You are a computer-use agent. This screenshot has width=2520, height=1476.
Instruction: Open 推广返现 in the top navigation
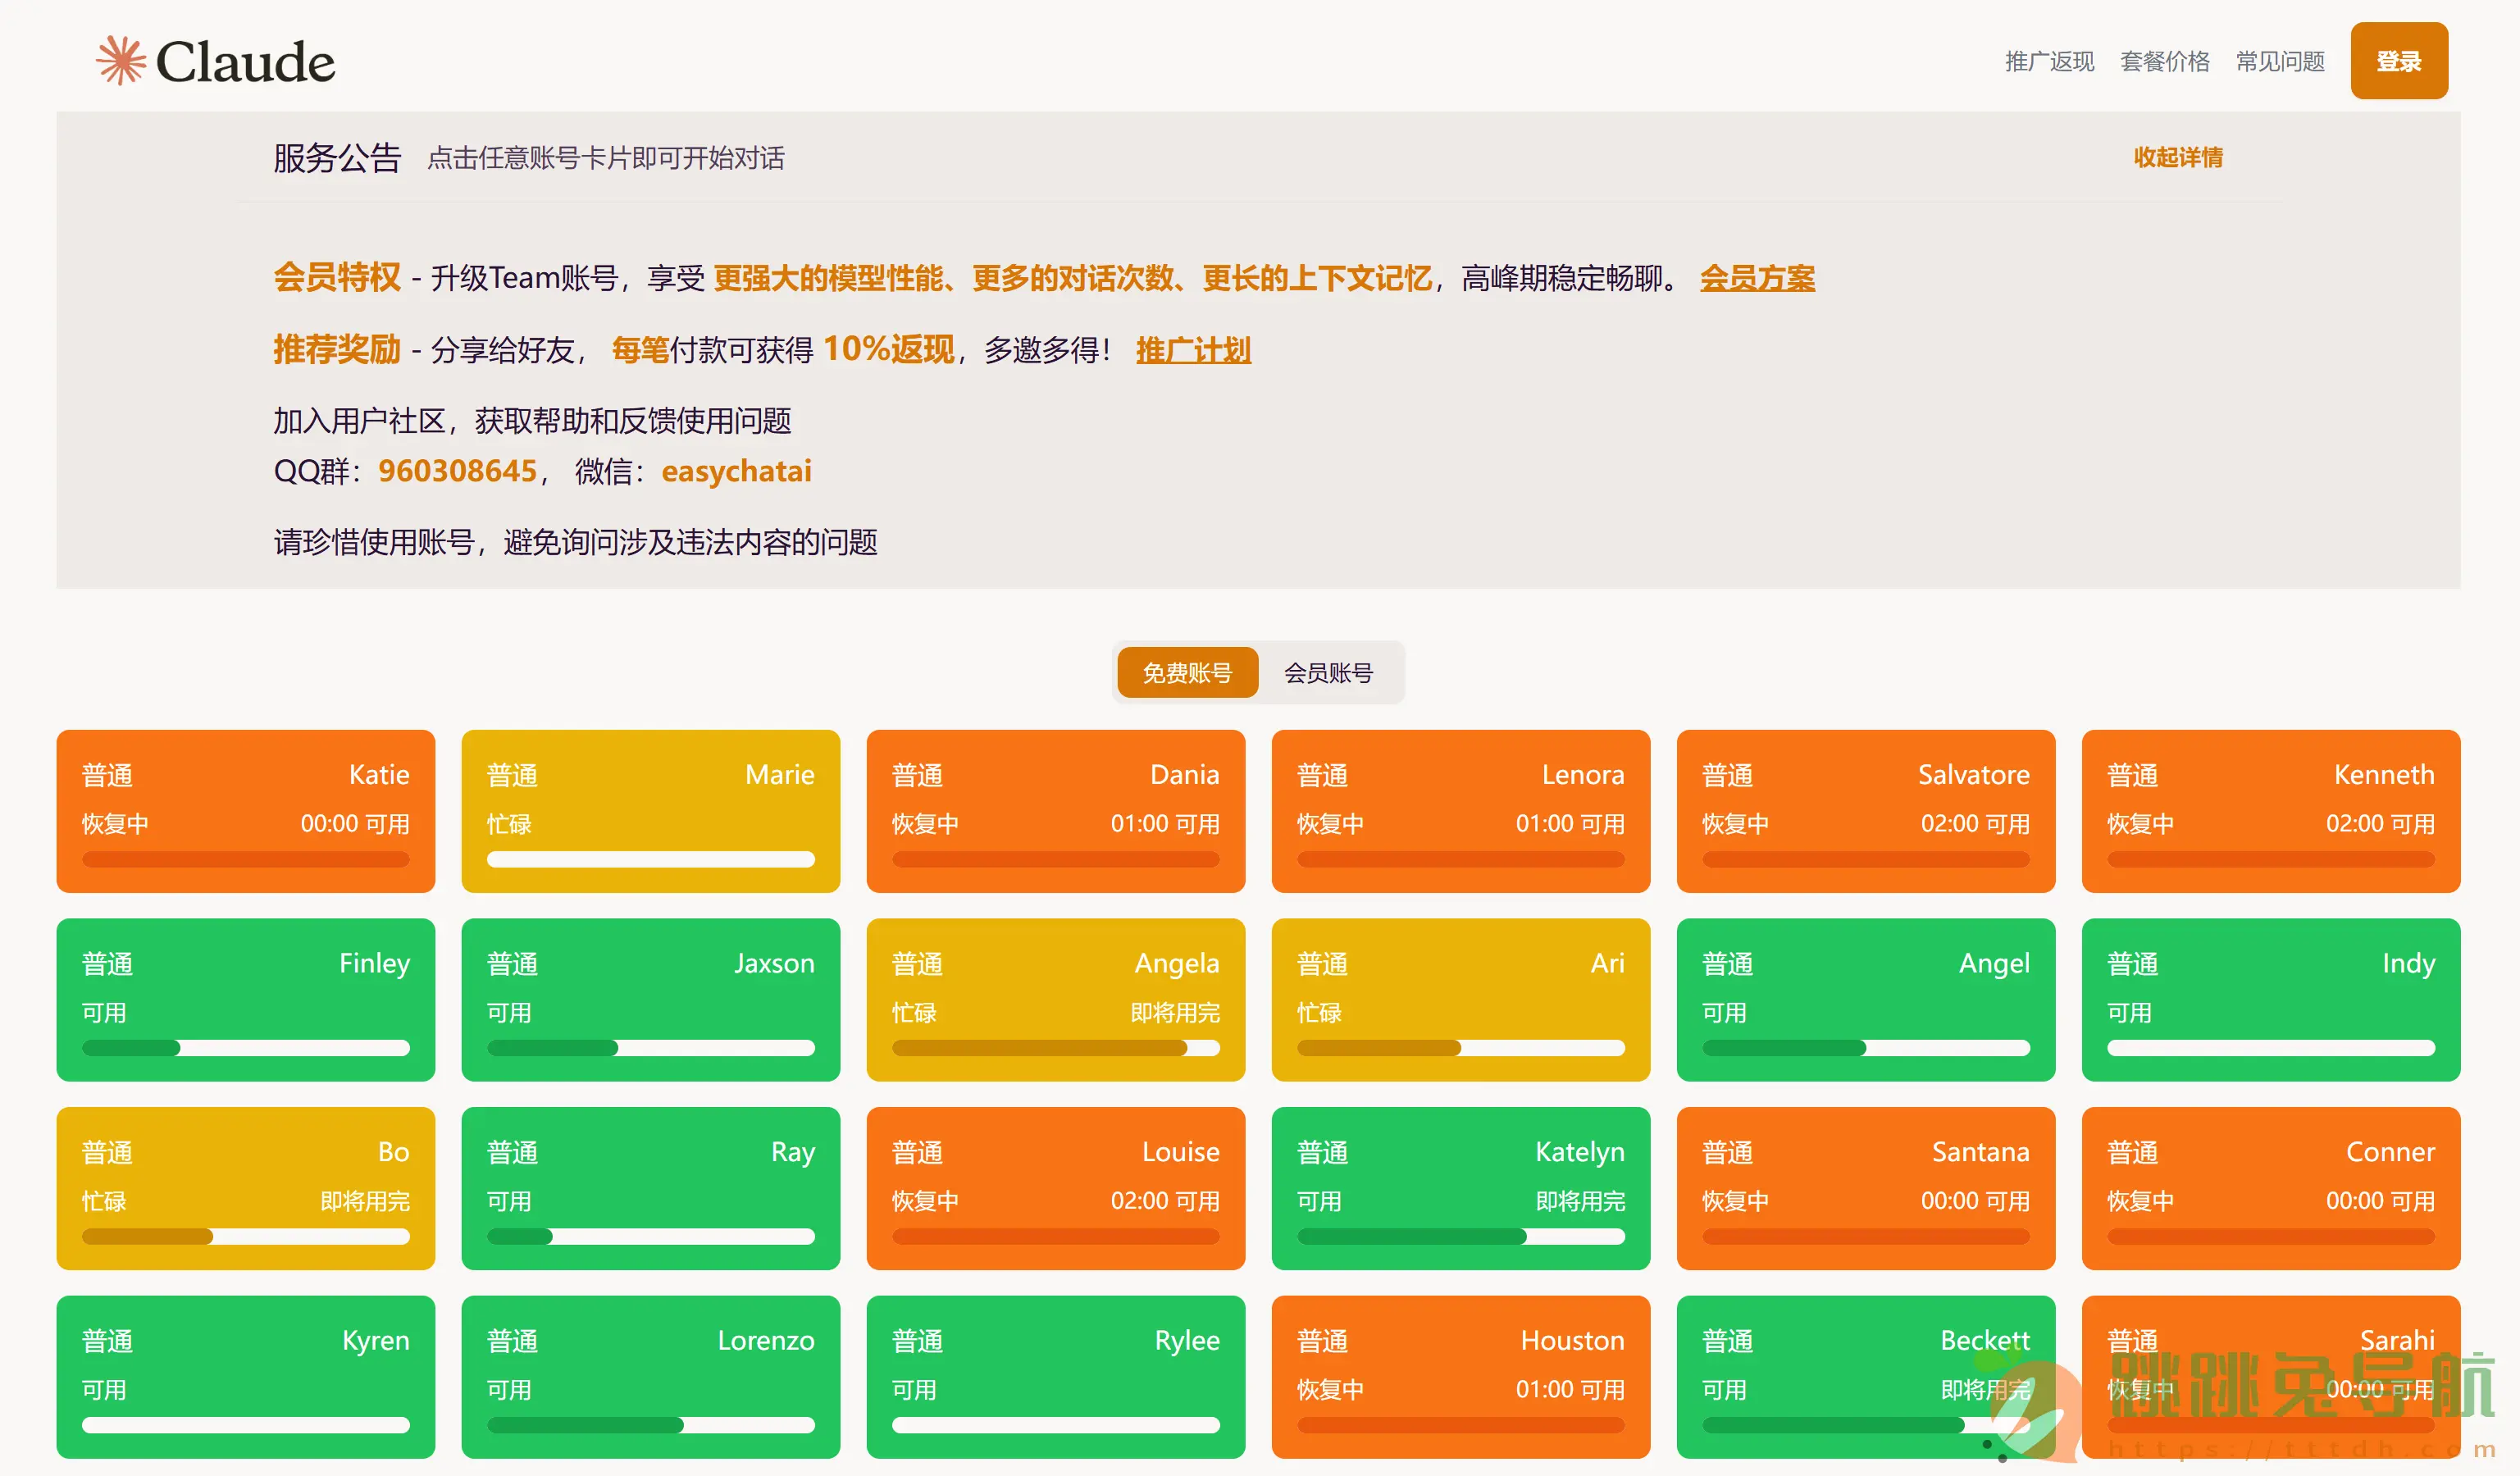point(2049,62)
